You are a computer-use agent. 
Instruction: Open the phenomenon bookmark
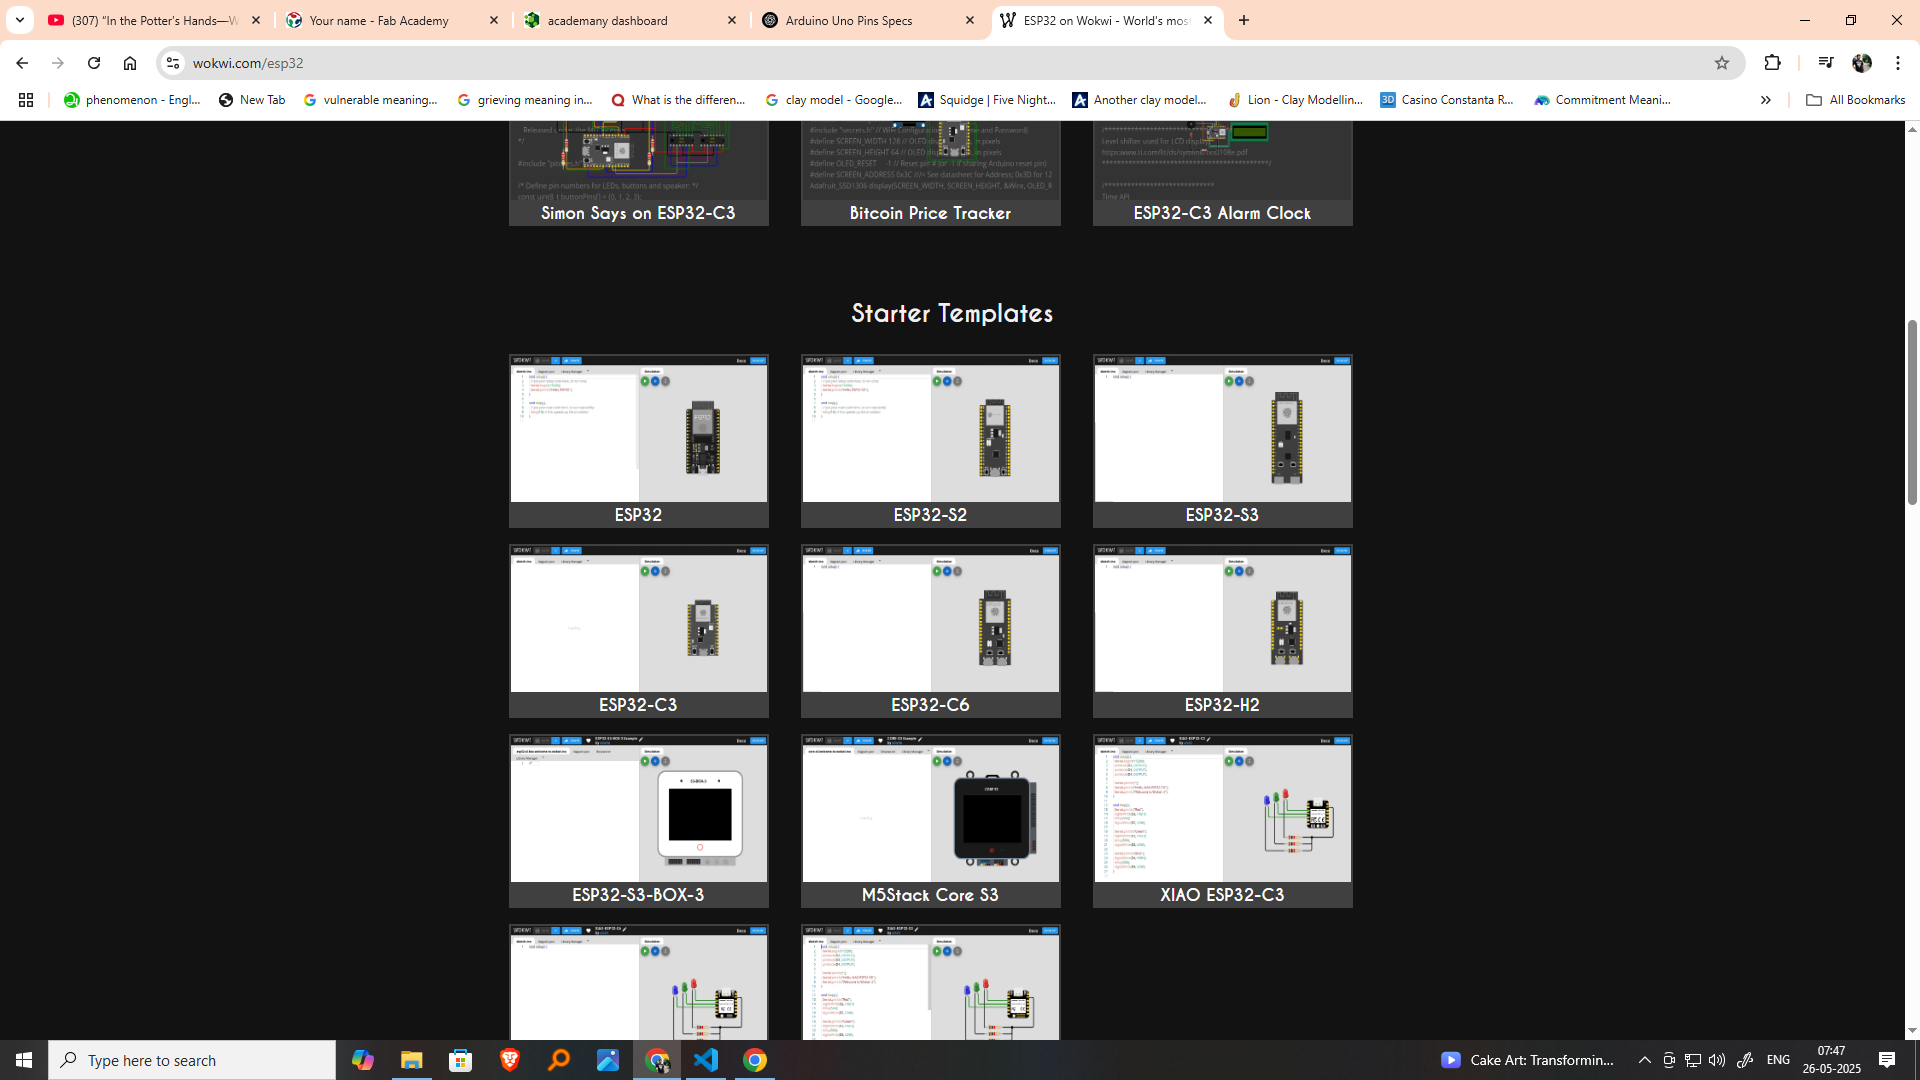132,100
